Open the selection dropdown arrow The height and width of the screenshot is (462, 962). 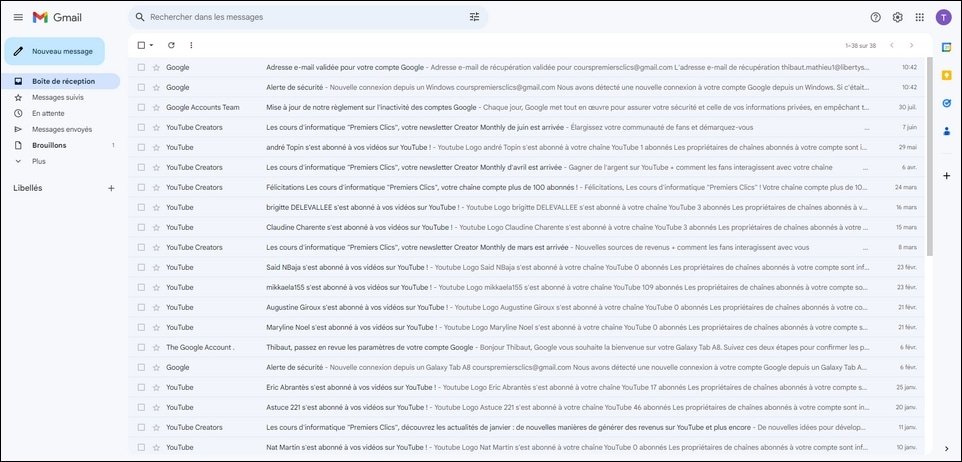pyautogui.click(x=152, y=45)
